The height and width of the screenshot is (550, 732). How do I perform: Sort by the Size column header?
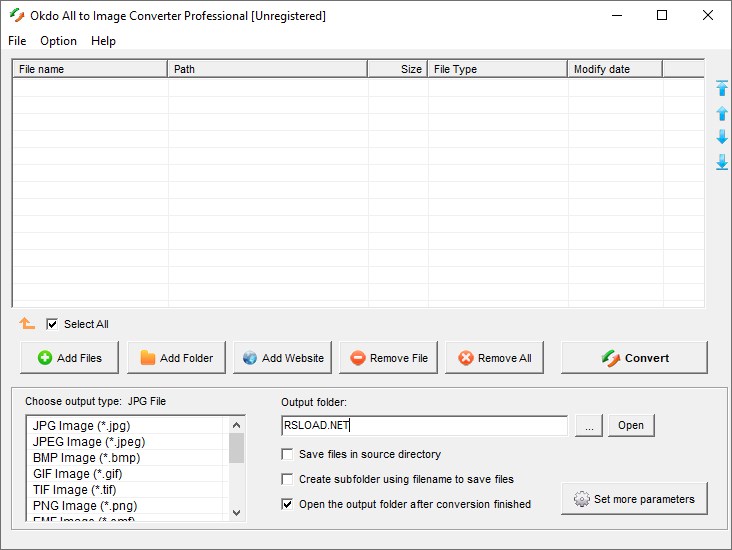pyautogui.click(x=398, y=69)
